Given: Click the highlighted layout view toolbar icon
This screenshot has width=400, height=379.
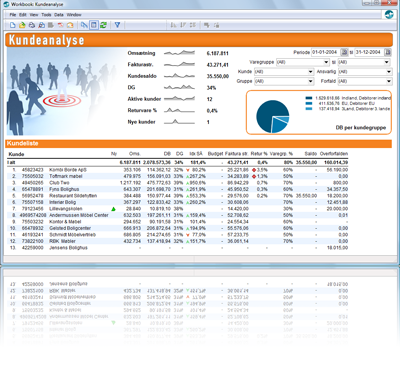Looking at the screenshot, I should 94,25.
